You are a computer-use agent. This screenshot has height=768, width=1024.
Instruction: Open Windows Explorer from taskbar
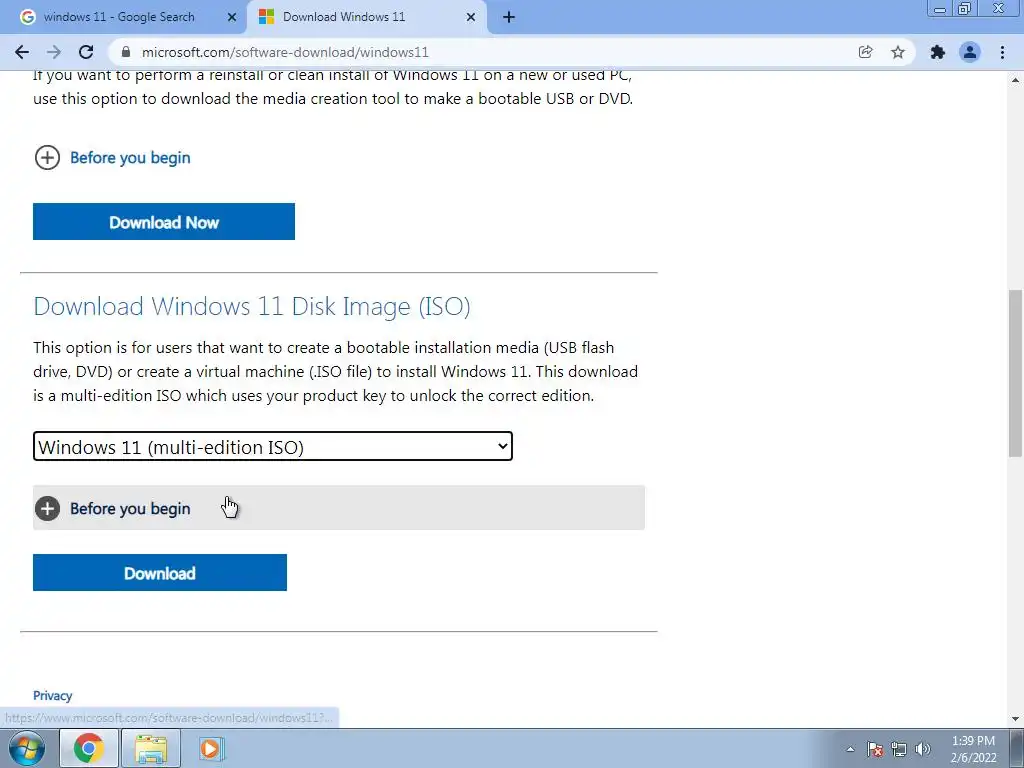click(151, 748)
